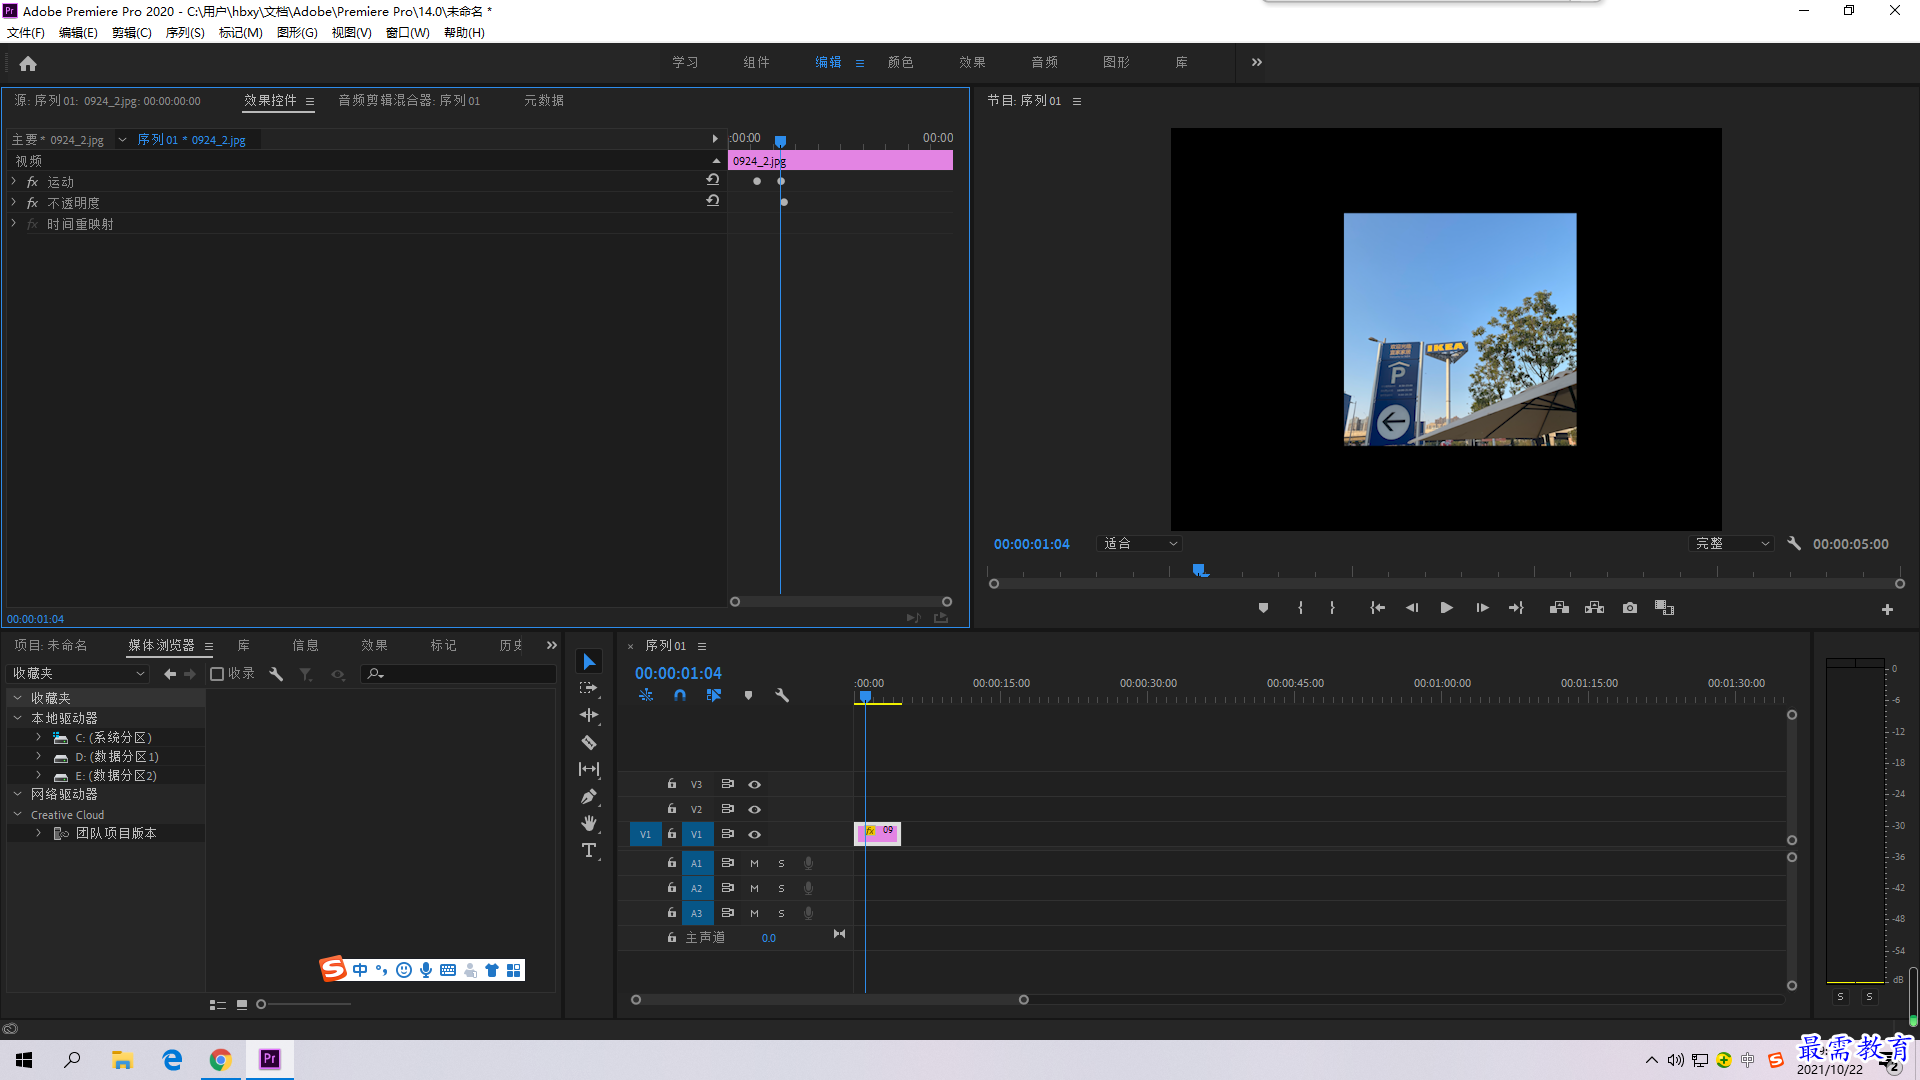Open comparison view button
The width and height of the screenshot is (1920, 1080).
pos(1664,608)
